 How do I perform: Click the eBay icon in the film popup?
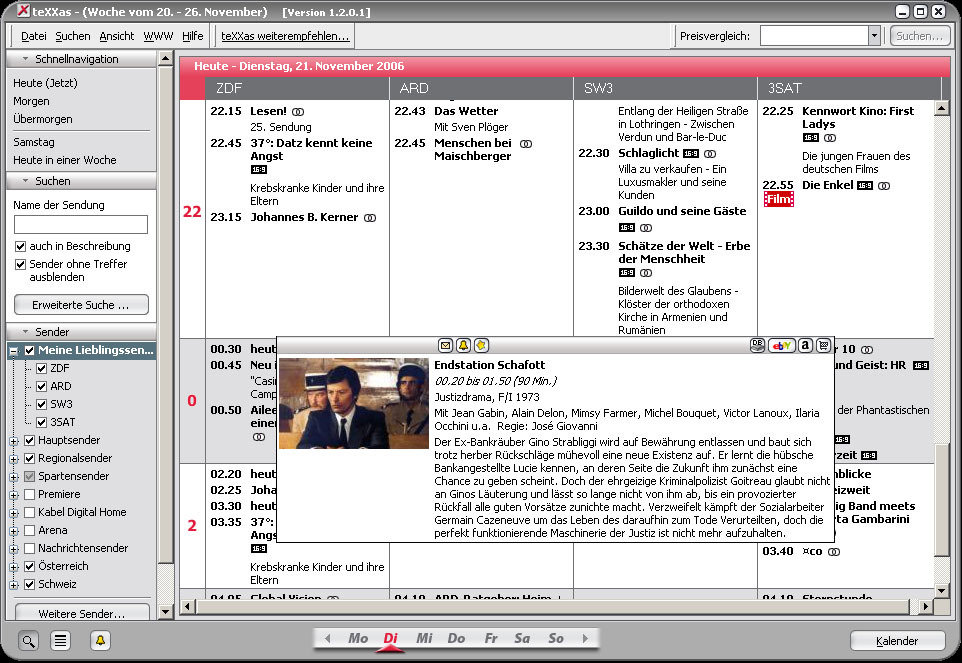click(782, 346)
